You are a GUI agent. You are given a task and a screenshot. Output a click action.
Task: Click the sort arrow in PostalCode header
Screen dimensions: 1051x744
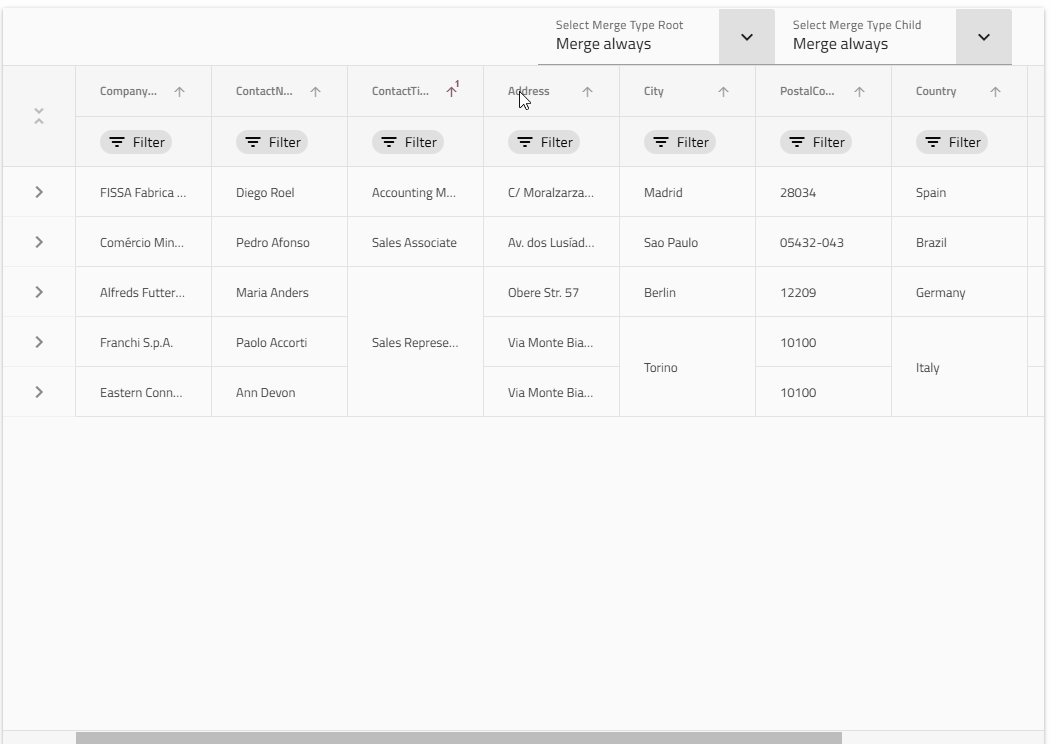point(860,92)
